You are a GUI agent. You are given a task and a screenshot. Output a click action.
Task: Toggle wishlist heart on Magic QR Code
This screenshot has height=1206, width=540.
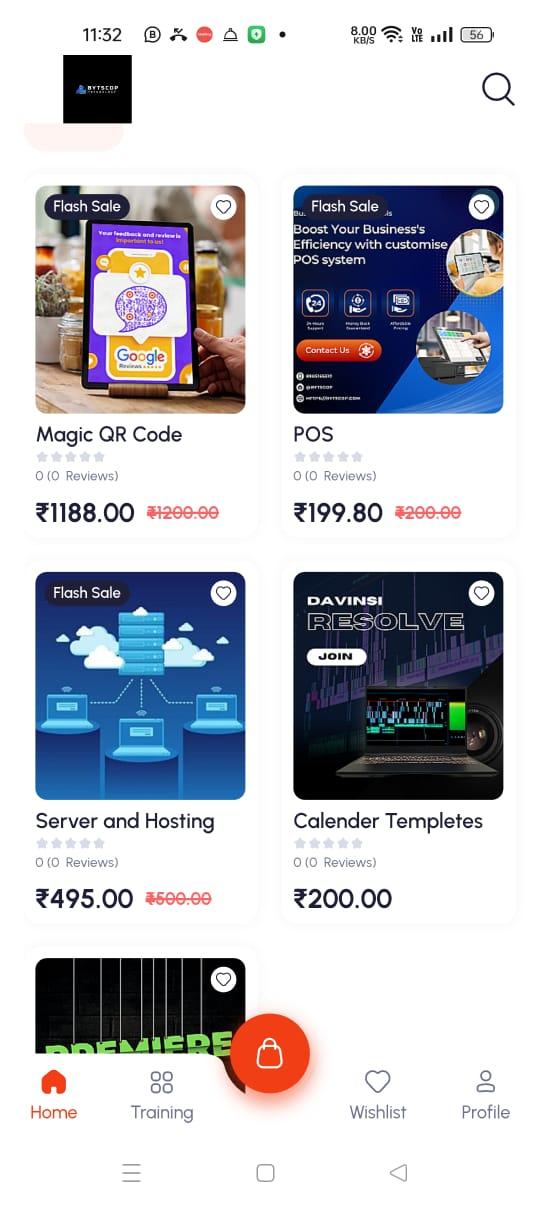[x=224, y=207]
